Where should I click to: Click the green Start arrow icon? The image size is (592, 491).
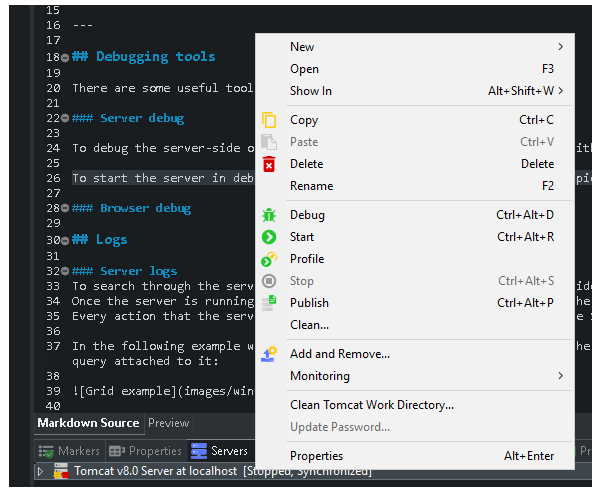269,237
